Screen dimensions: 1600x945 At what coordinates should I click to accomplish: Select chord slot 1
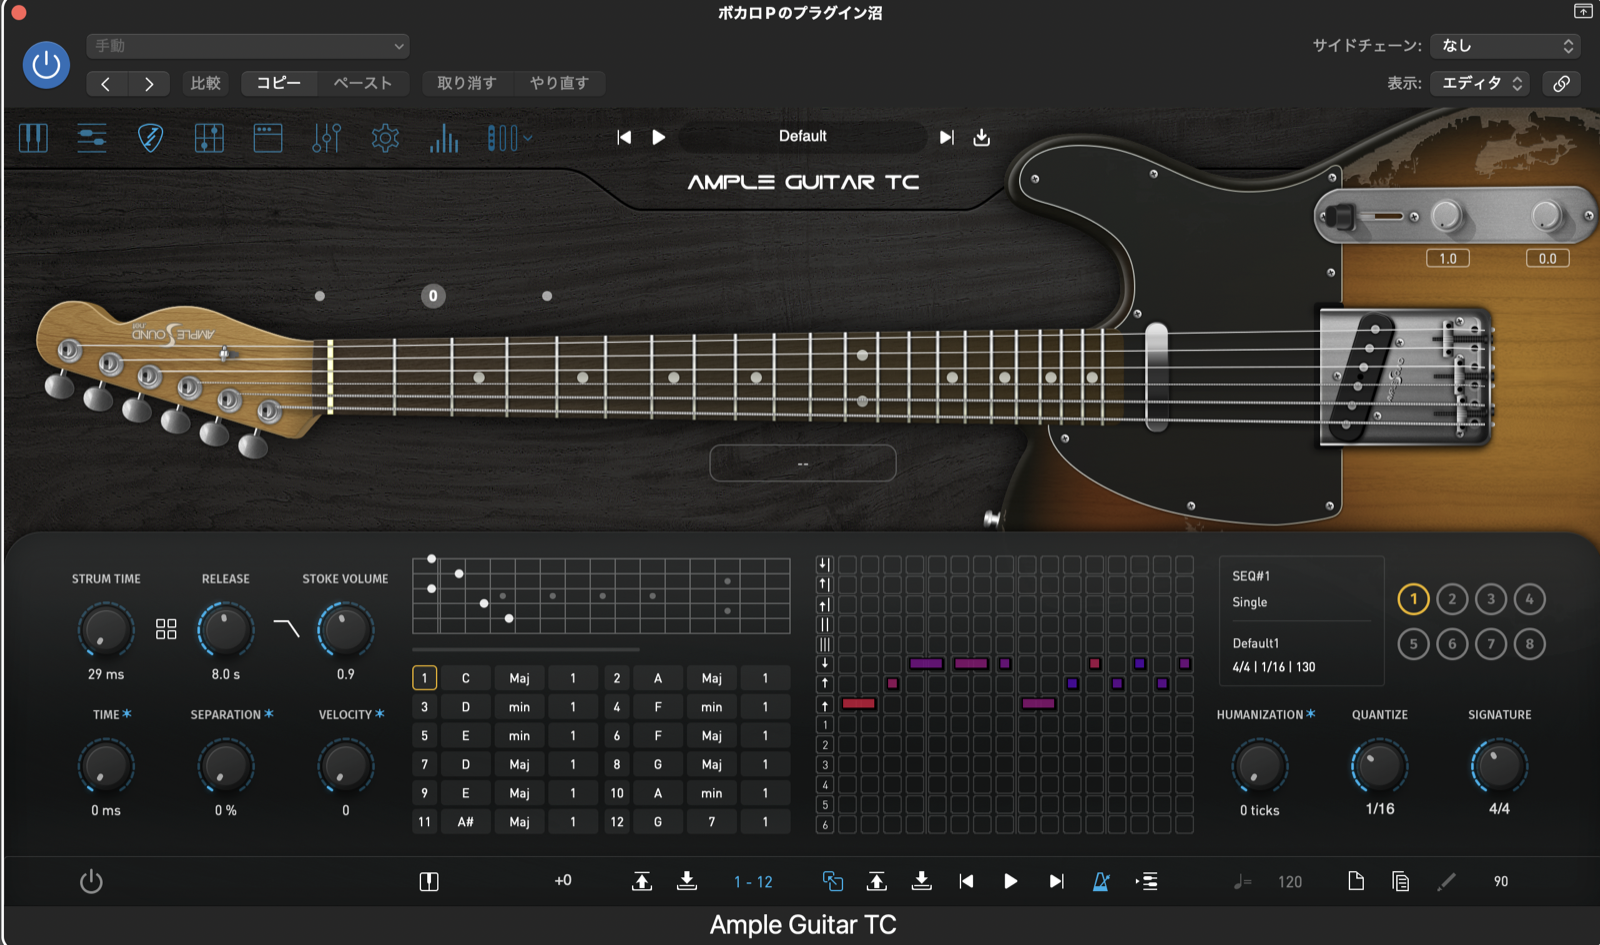tap(424, 678)
